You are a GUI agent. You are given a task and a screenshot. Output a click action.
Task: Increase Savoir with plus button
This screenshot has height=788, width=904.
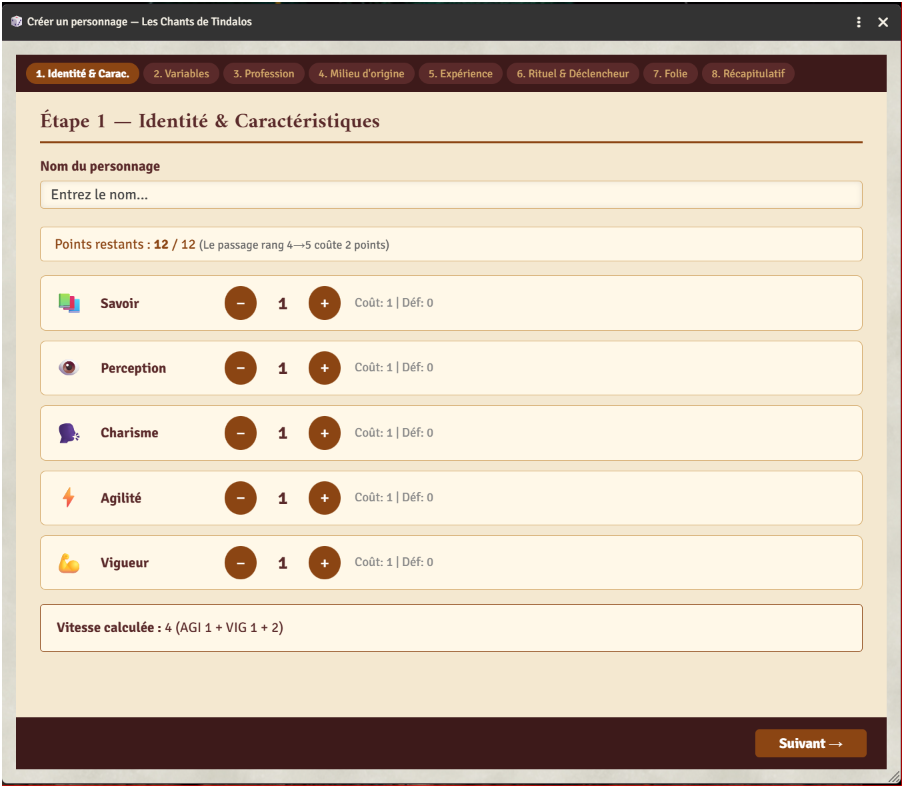325,303
